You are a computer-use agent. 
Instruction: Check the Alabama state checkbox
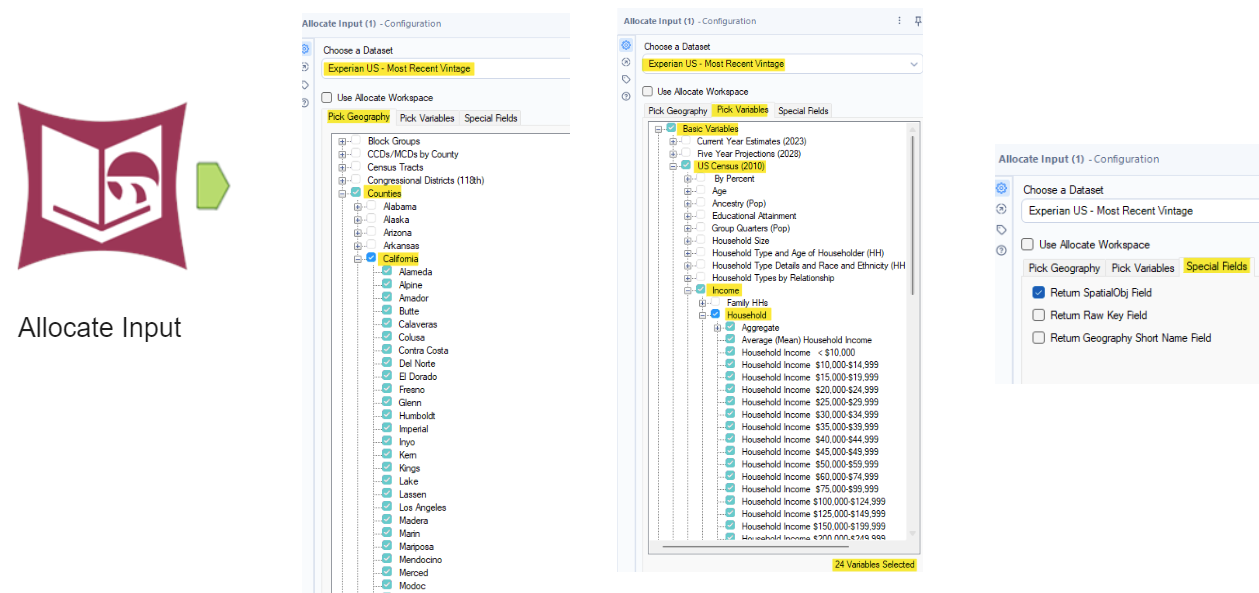point(371,206)
